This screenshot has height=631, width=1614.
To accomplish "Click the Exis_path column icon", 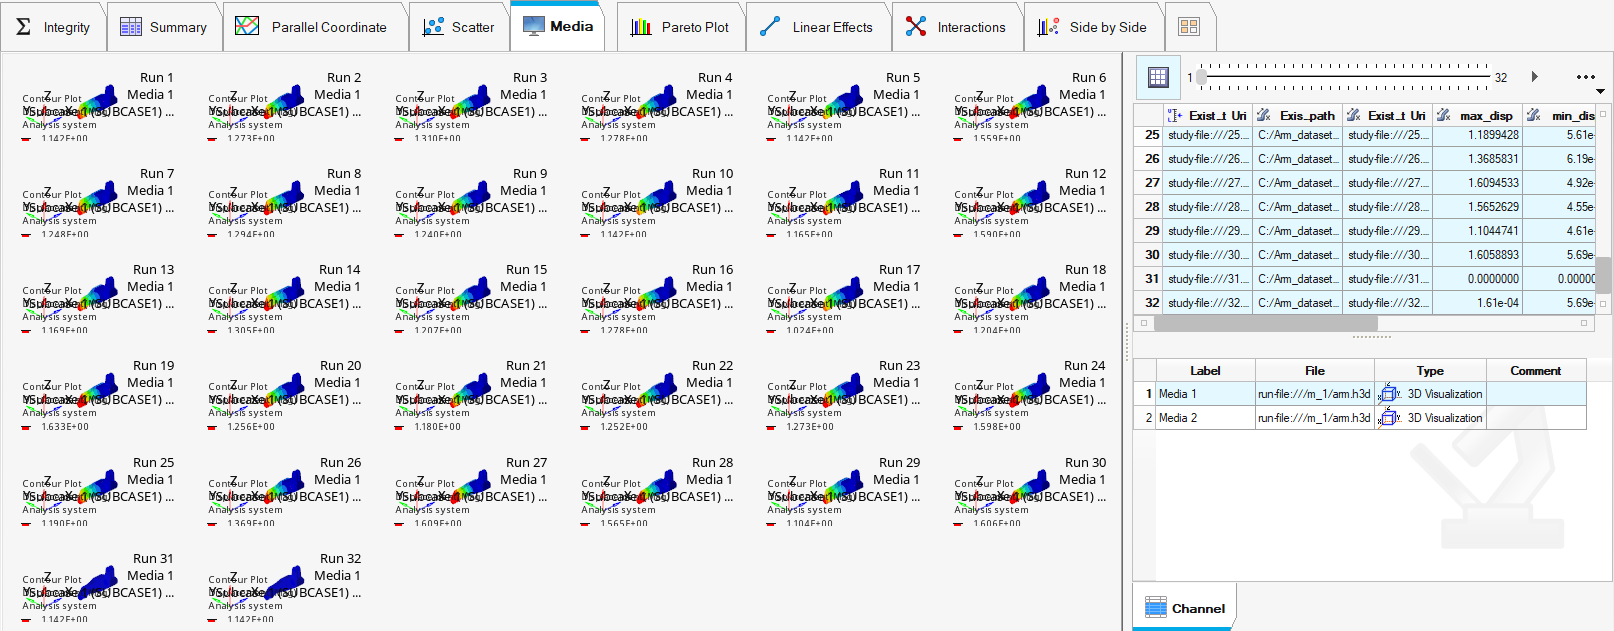I will tap(1264, 116).
